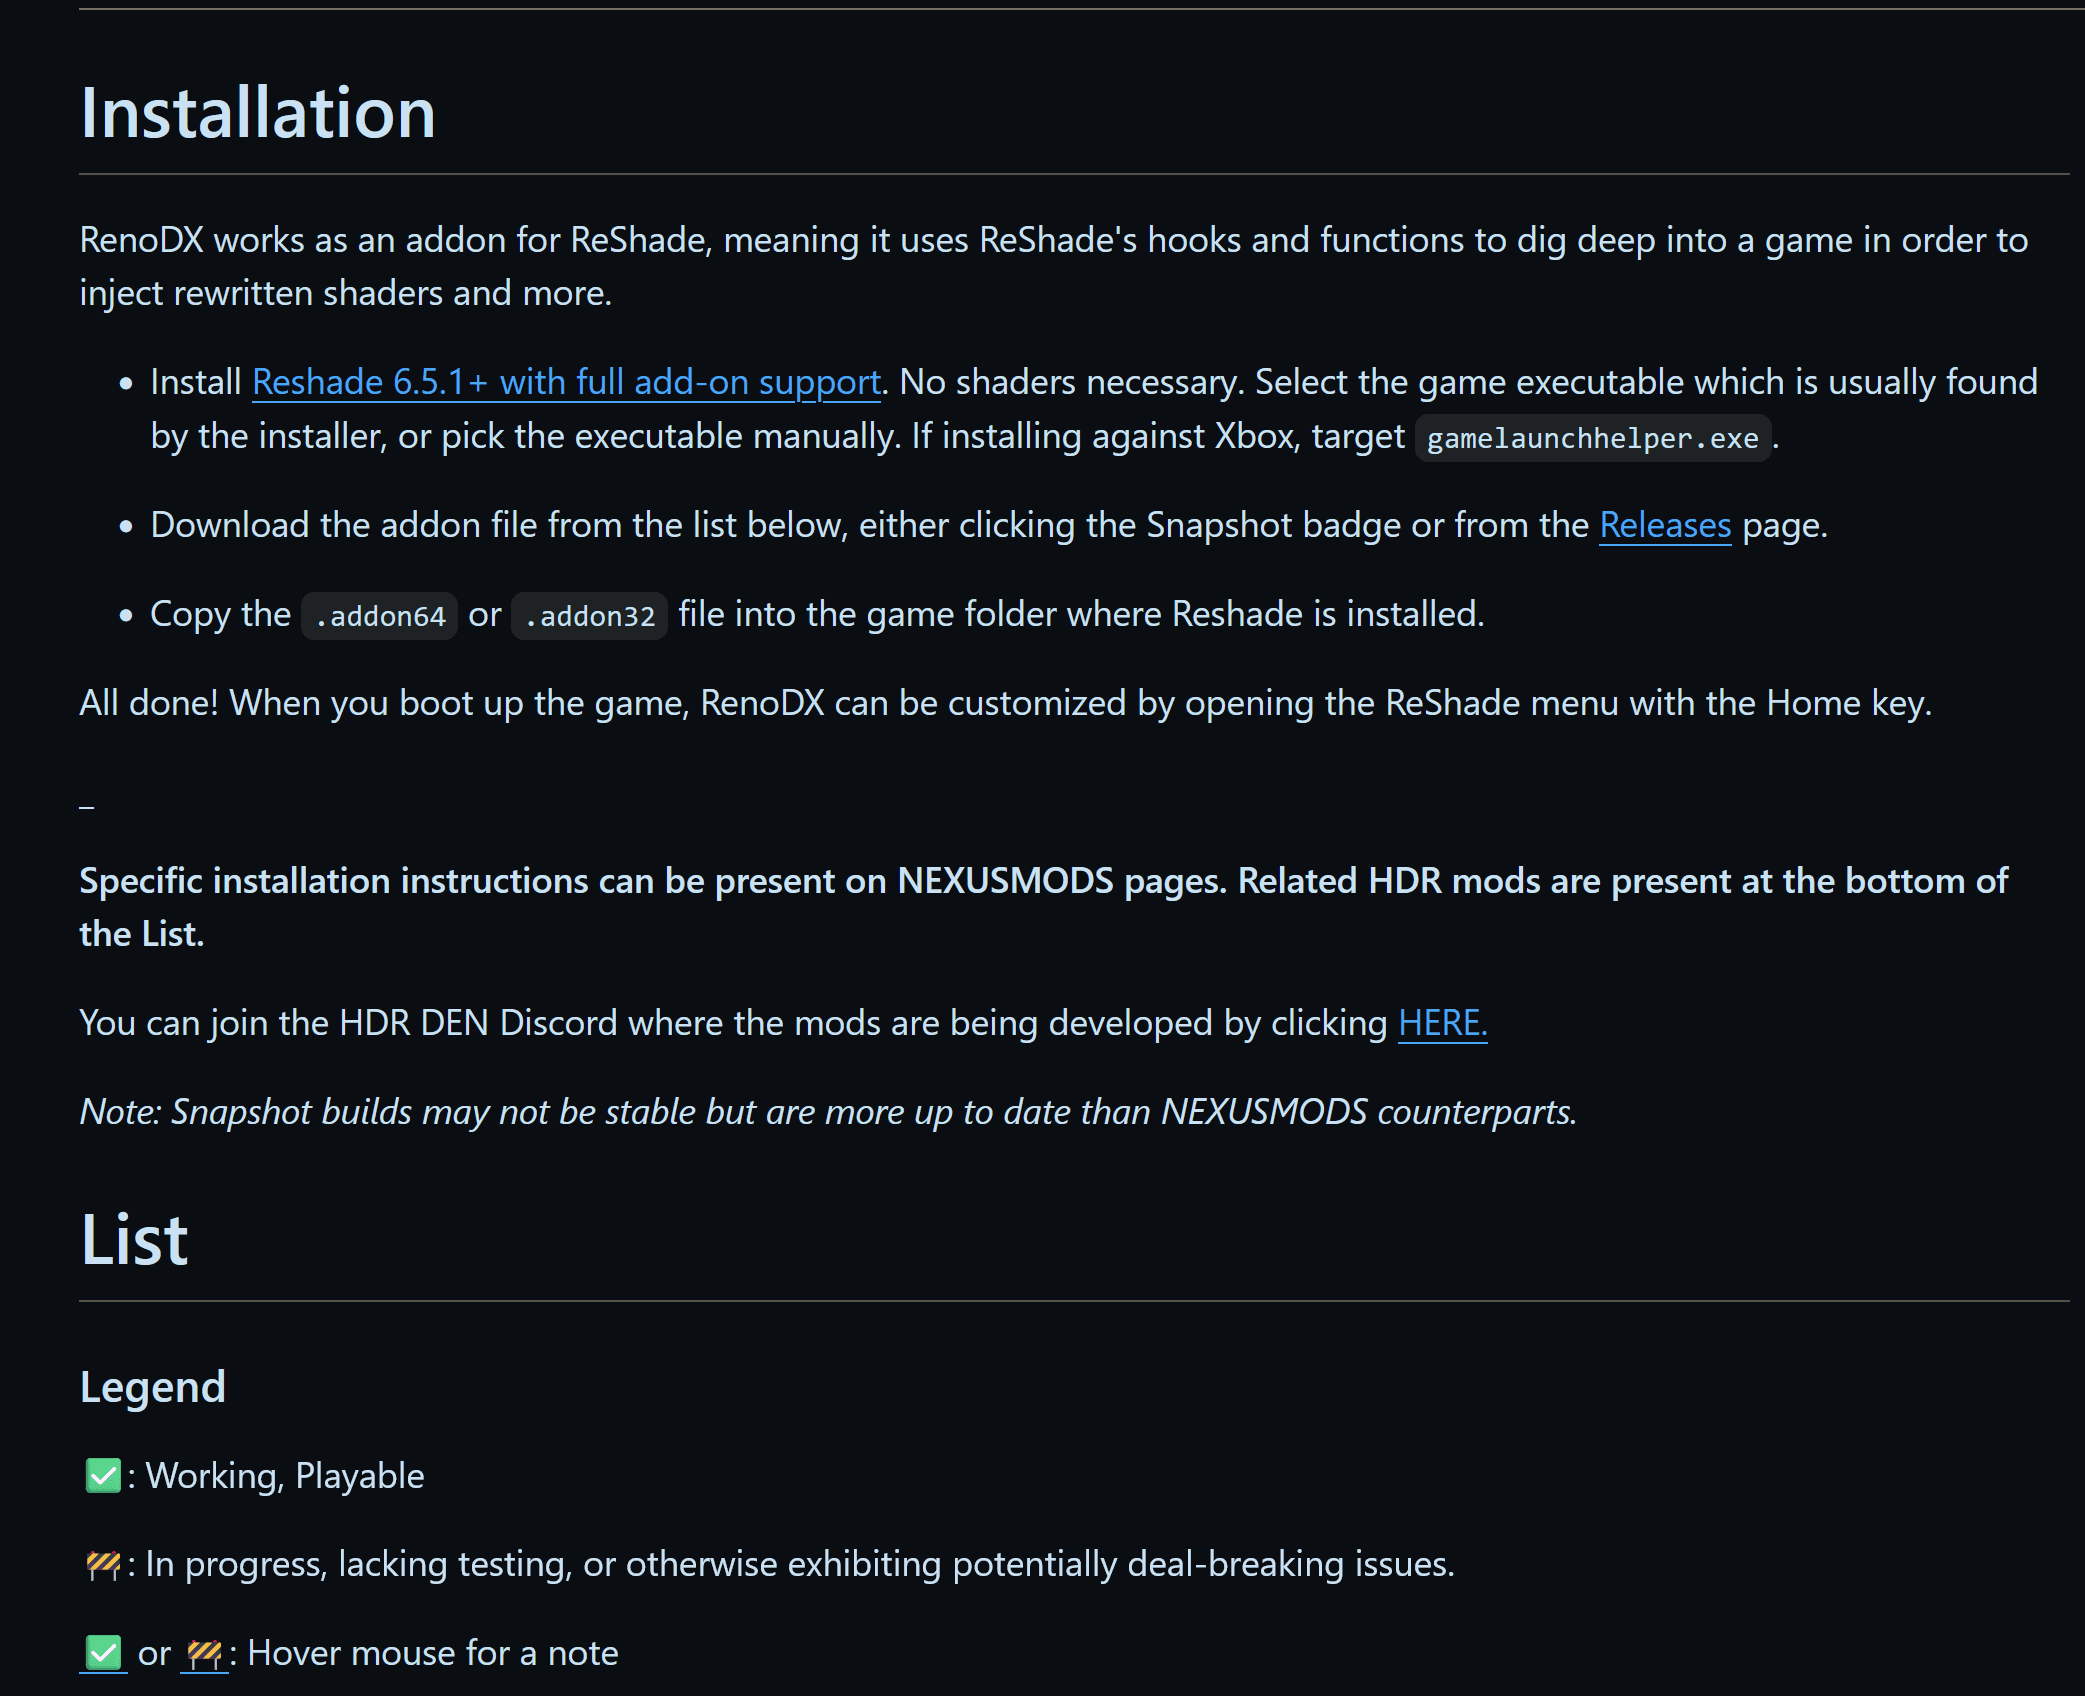
Task: Click the green checkmark in the Working, Playable legend
Action: tap(103, 1476)
